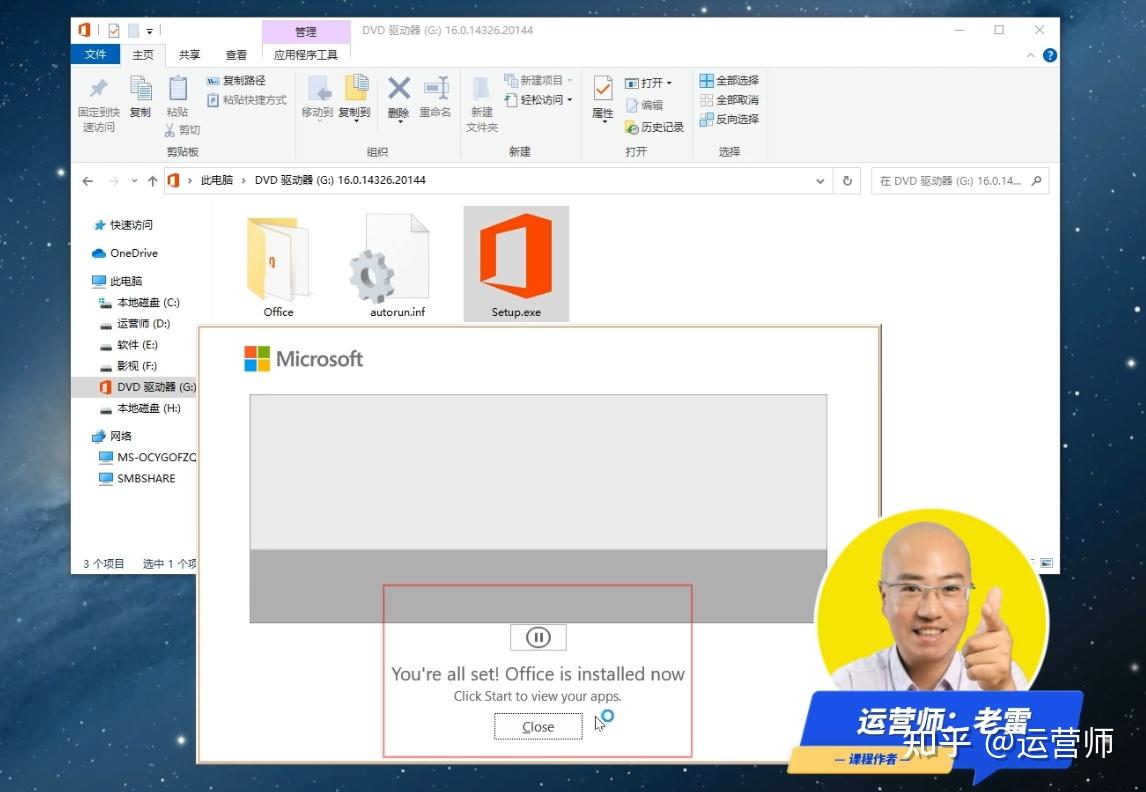
Task: Click the Copy to icon
Action: click(356, 88)
